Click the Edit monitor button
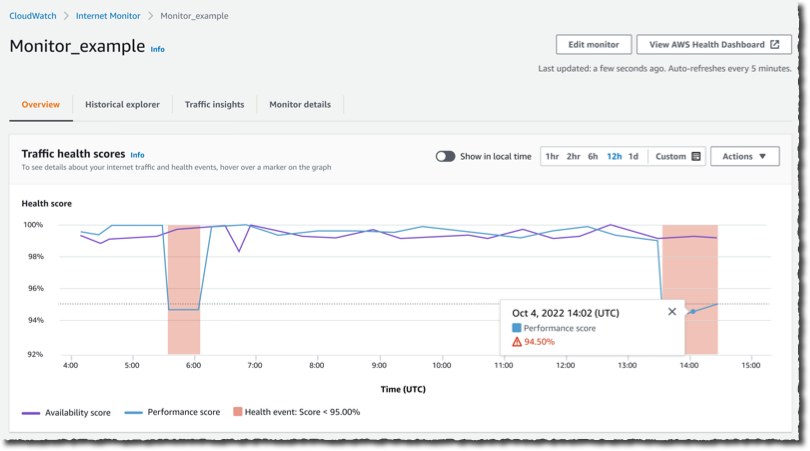The width and height of the screenshot is (810, 451). pos(594,44)
